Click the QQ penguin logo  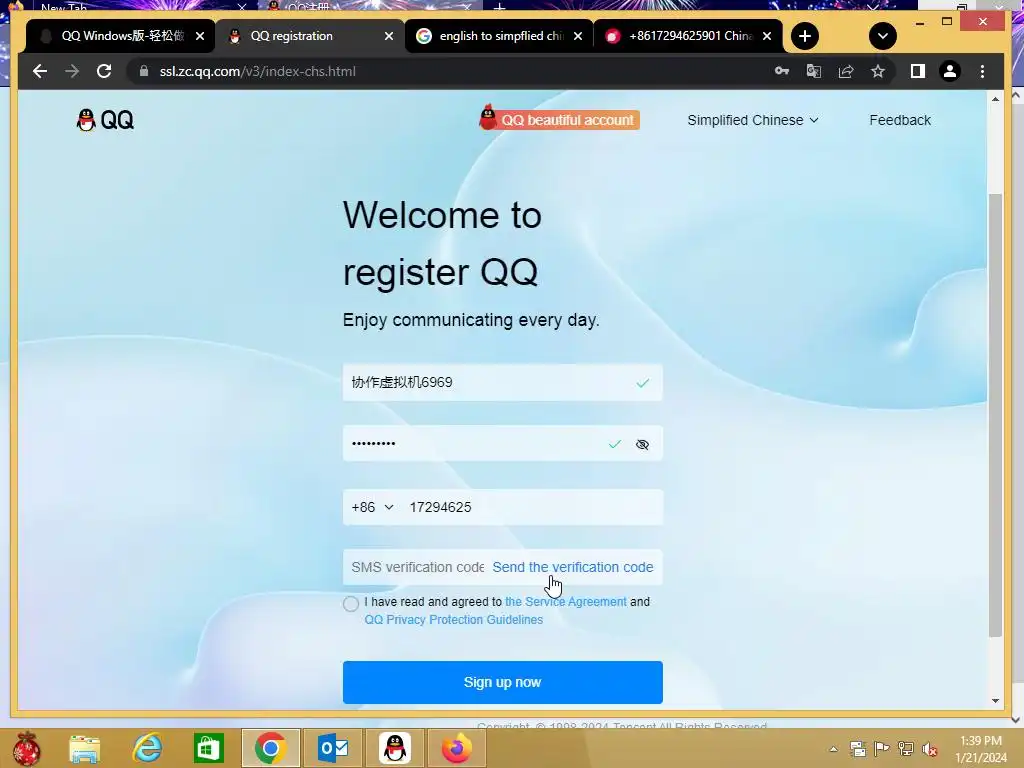pyautogui.click(x=105, y=120)
